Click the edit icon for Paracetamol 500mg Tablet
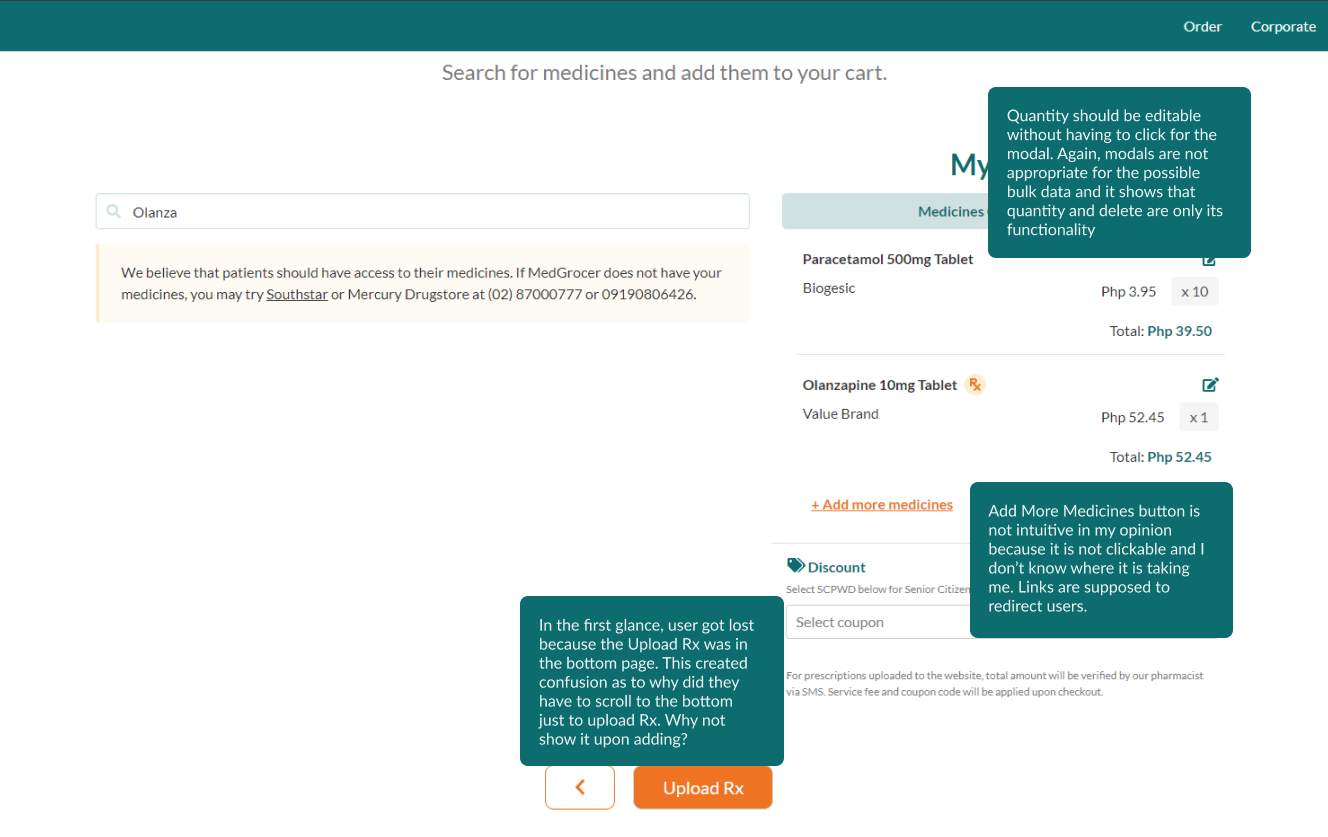 [1210, 262]
